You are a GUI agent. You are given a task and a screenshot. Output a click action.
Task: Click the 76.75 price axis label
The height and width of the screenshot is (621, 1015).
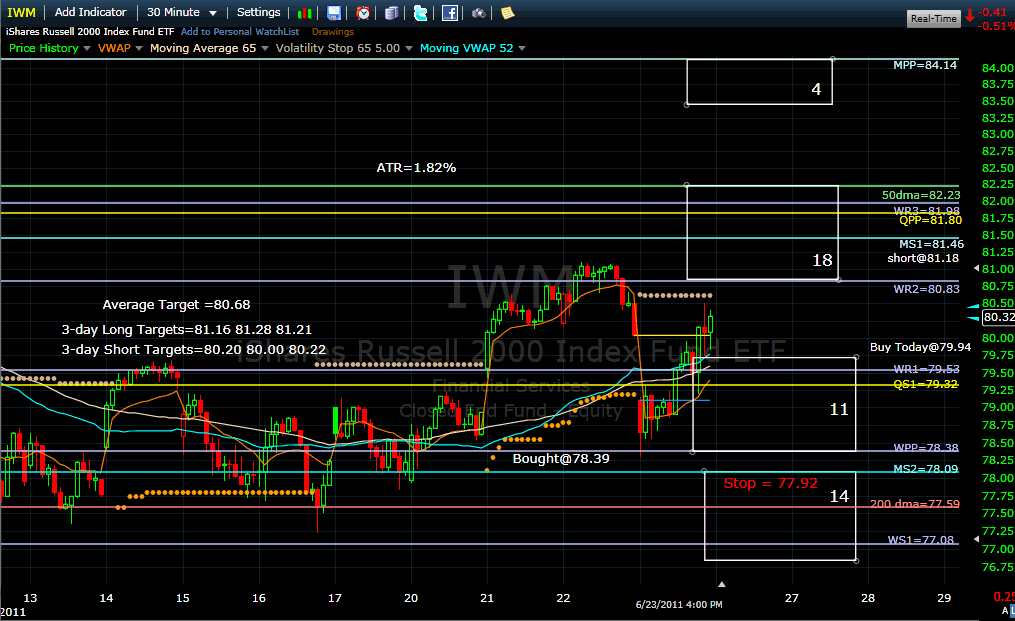(x=998, y=567)
